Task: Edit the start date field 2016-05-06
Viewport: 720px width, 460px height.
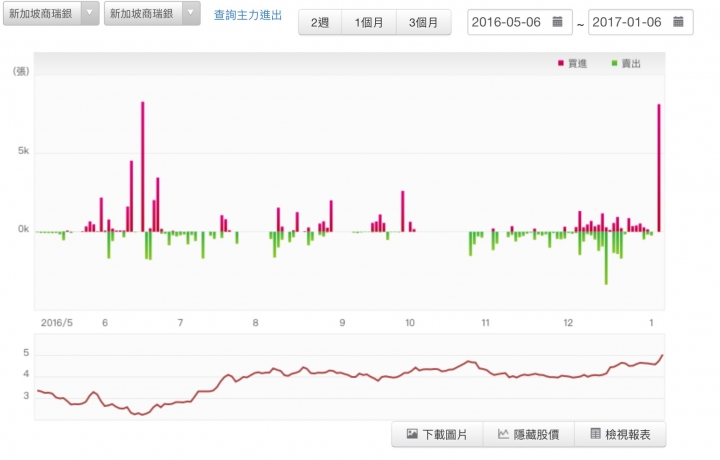Action: coord(520,22)
